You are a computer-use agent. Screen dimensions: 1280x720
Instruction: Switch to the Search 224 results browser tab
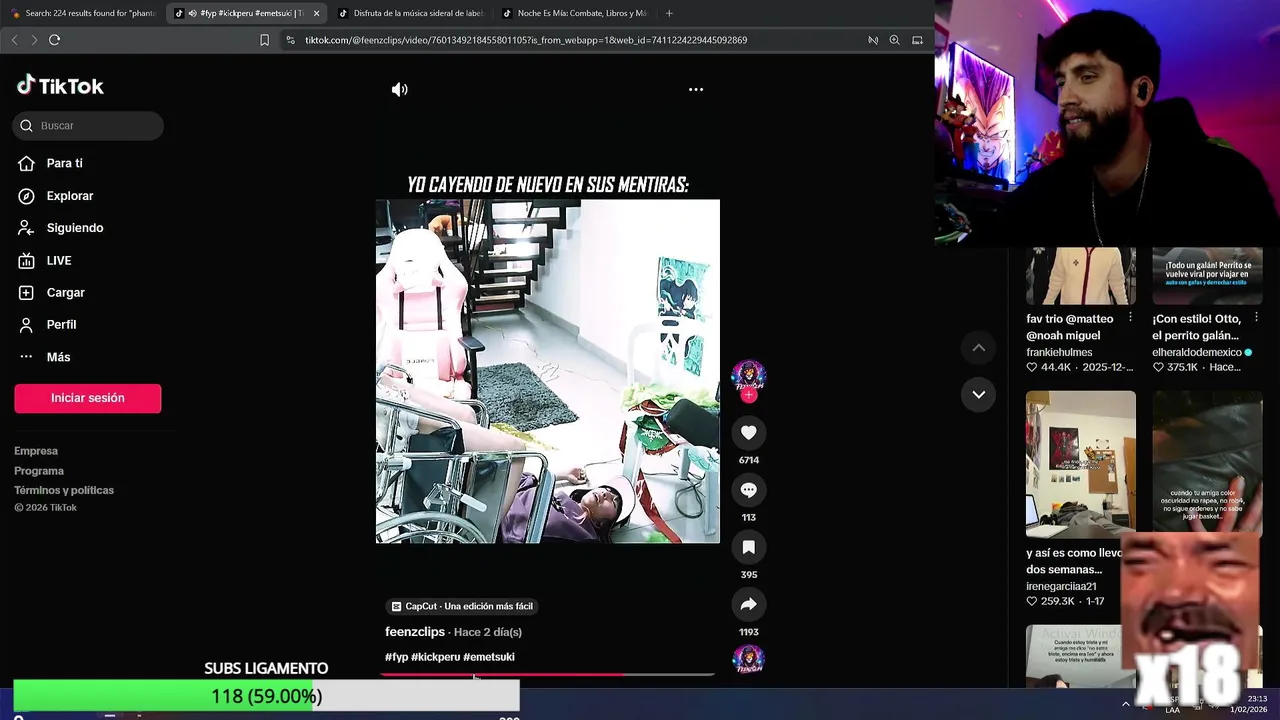85,13
